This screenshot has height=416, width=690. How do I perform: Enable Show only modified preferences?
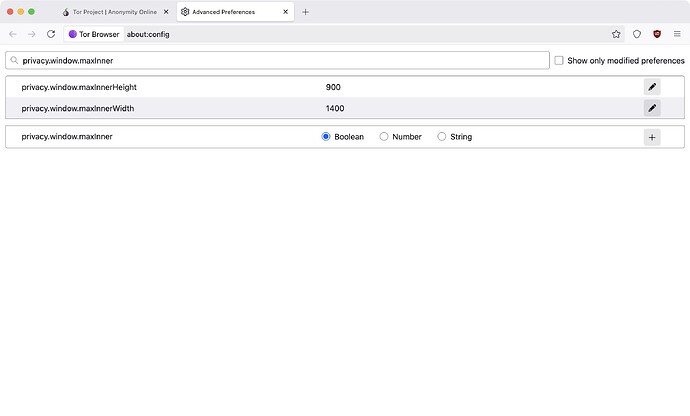click(559, 60)
